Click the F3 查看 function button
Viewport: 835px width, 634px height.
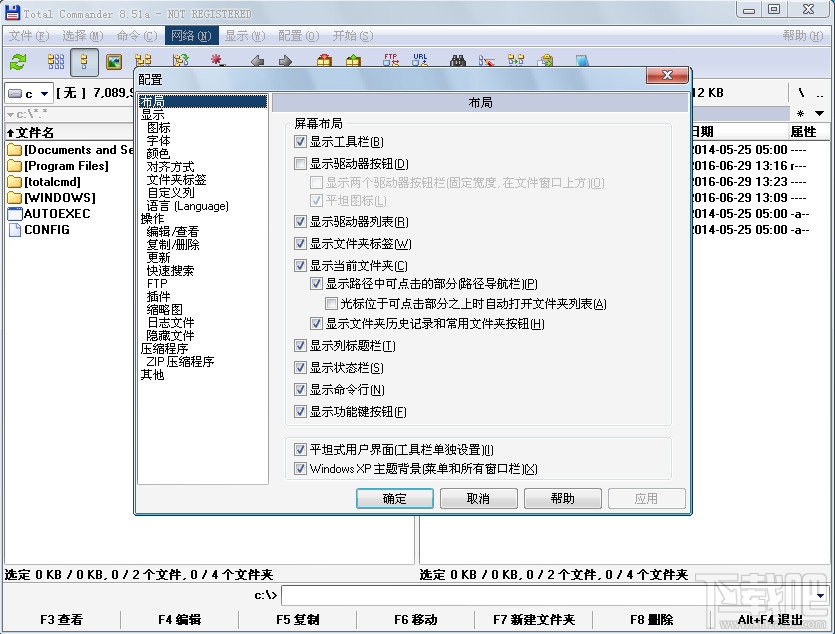[x=62, y=619]
